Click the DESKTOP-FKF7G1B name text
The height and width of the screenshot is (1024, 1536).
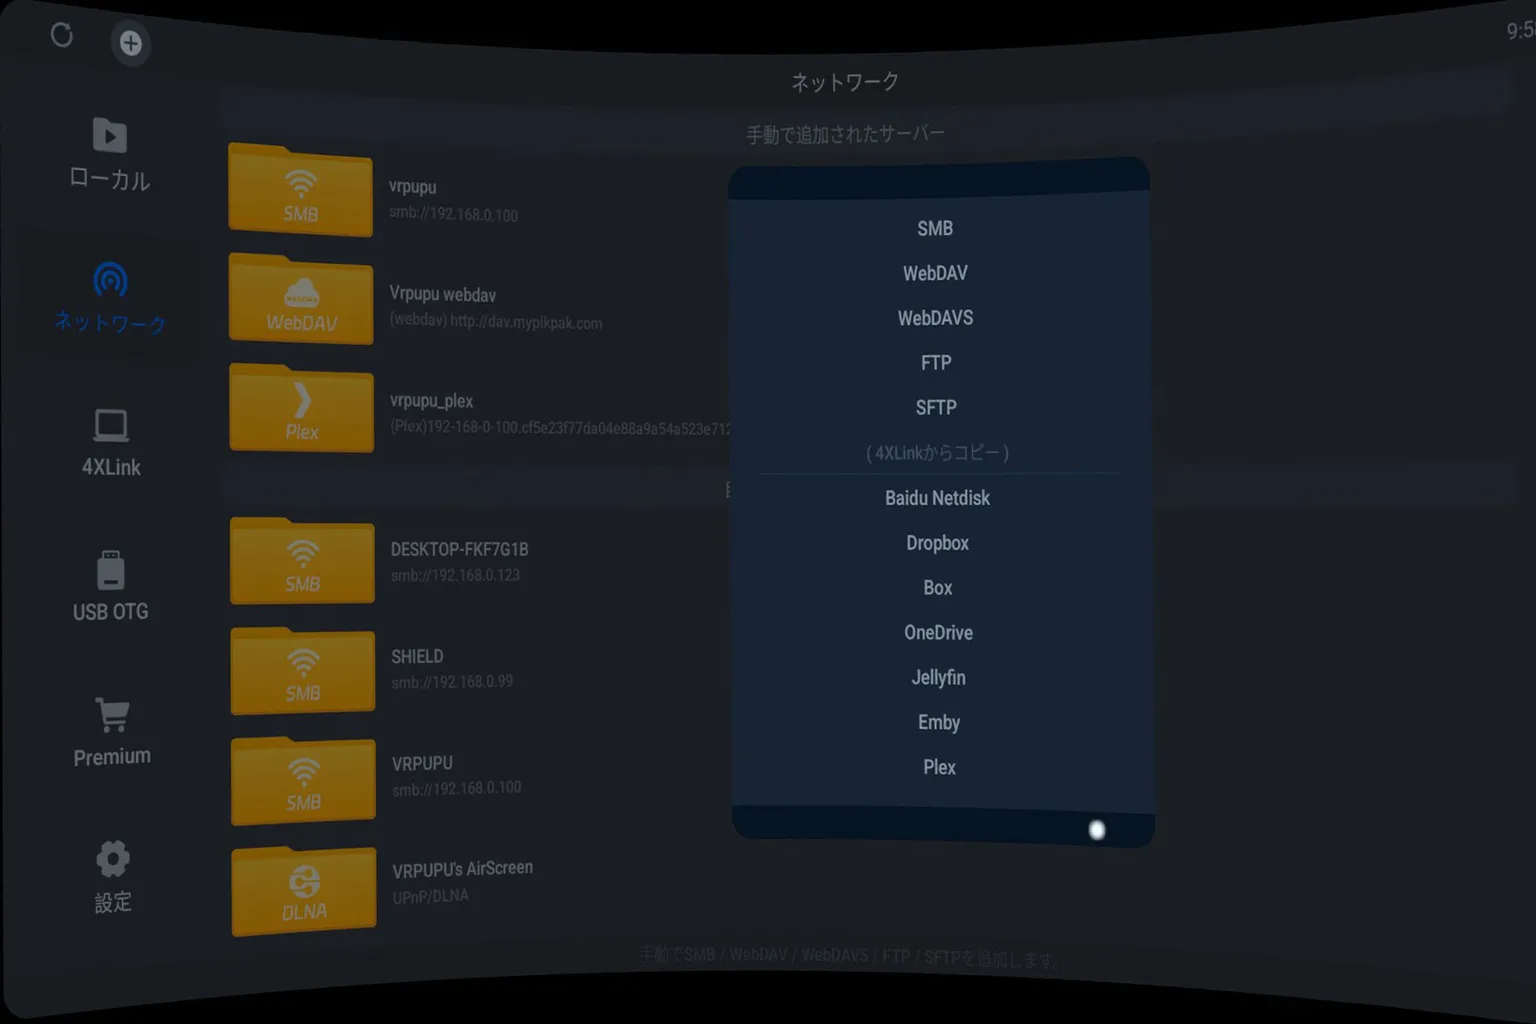459,549
